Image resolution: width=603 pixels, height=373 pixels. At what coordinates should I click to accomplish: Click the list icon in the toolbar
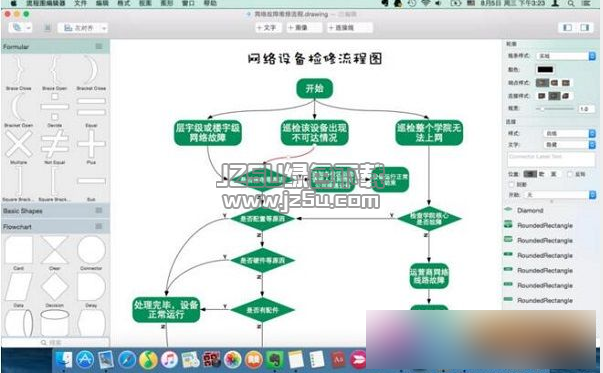pyautogui.click(x=48, y=28)
